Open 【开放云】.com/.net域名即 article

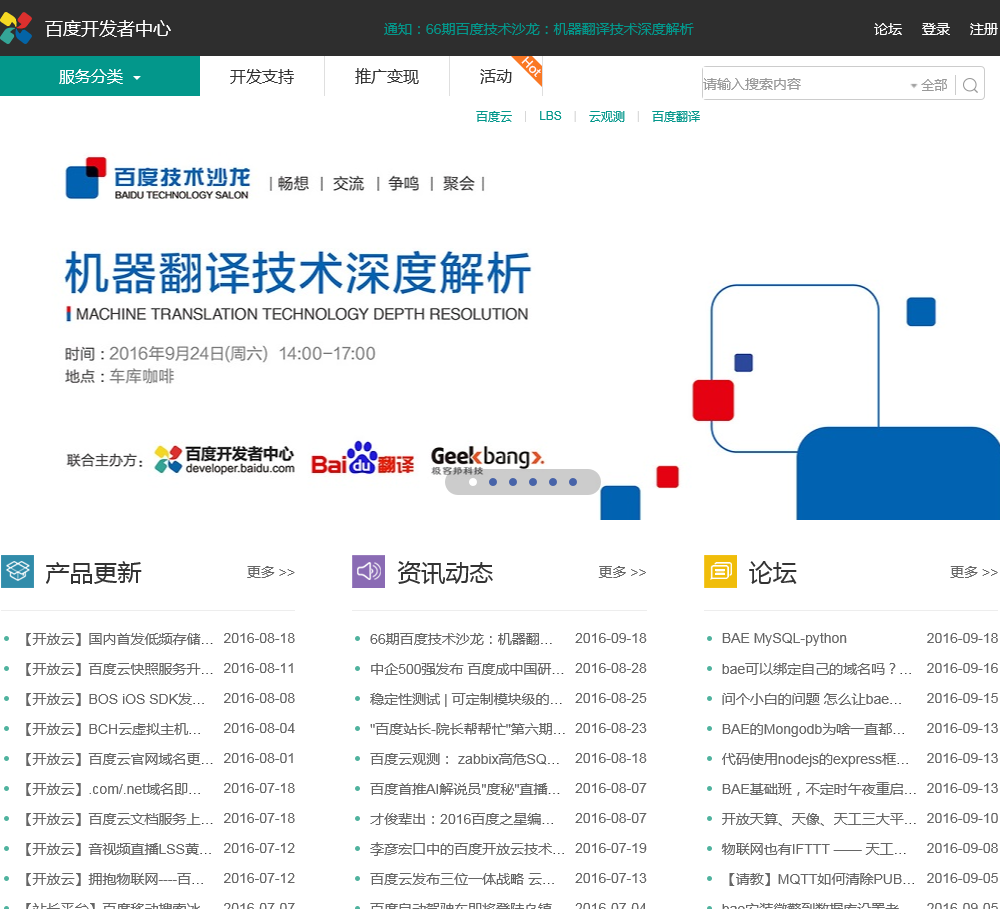(110, 788)
